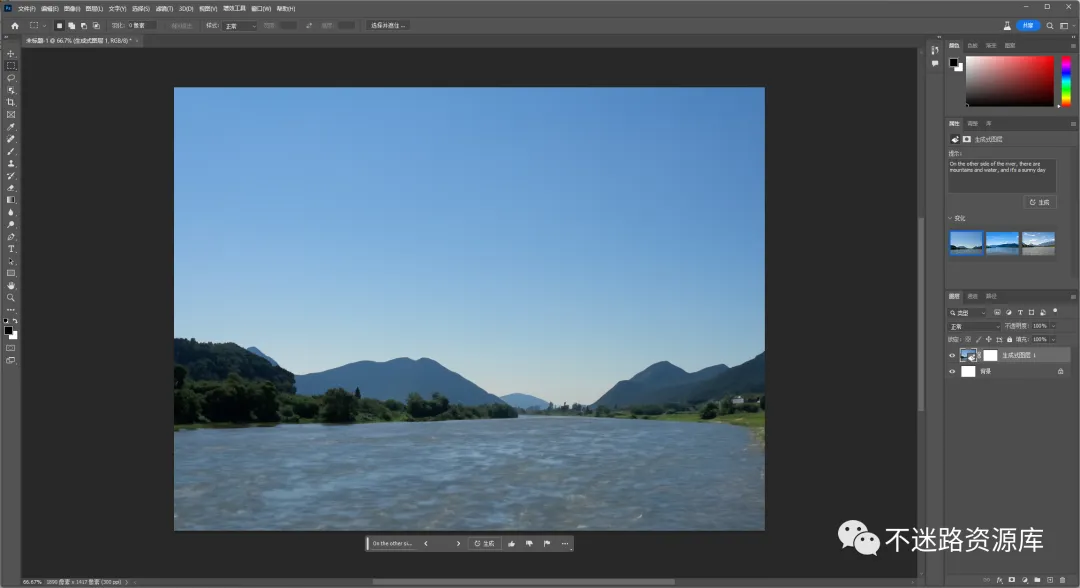Select the Frame tool
1080x588 pixels.
[10, 115]
